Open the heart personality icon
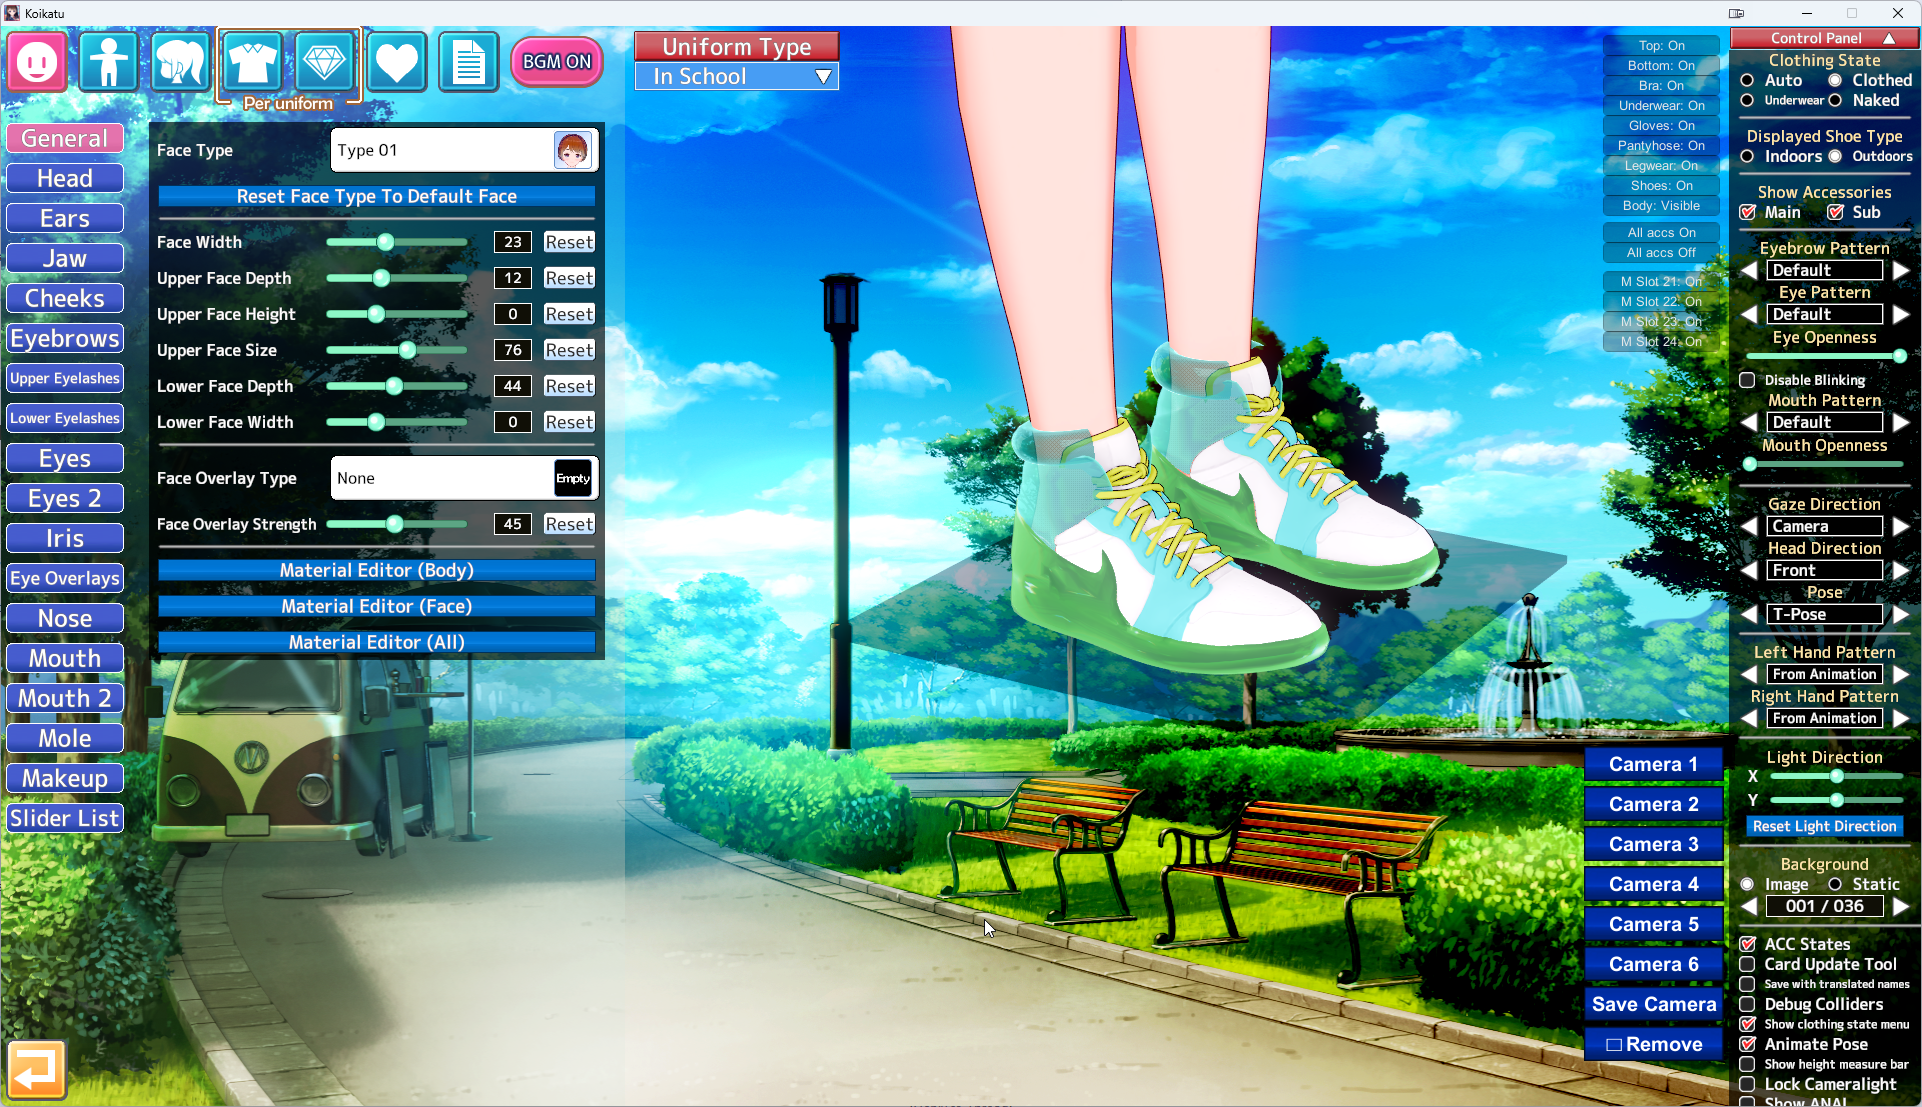 point(396,62)
